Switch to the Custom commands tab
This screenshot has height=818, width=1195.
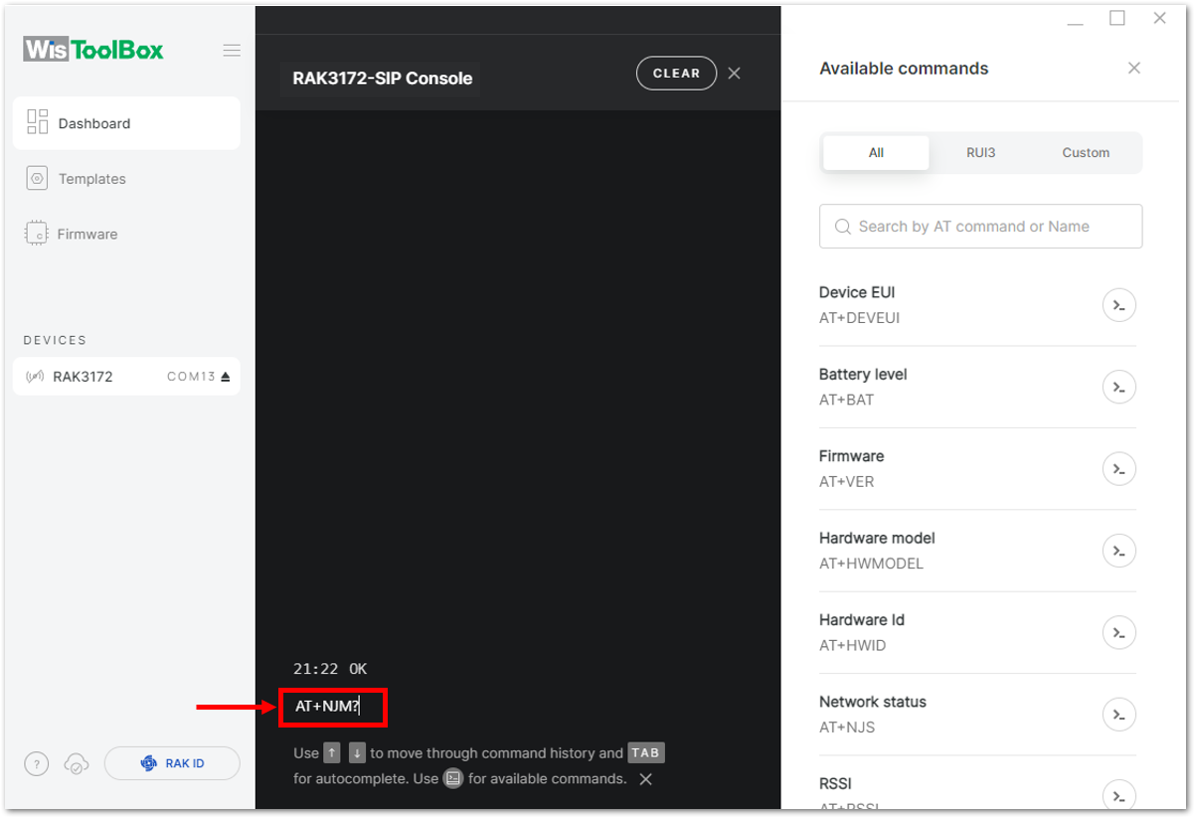click(x=1086, y=152)
